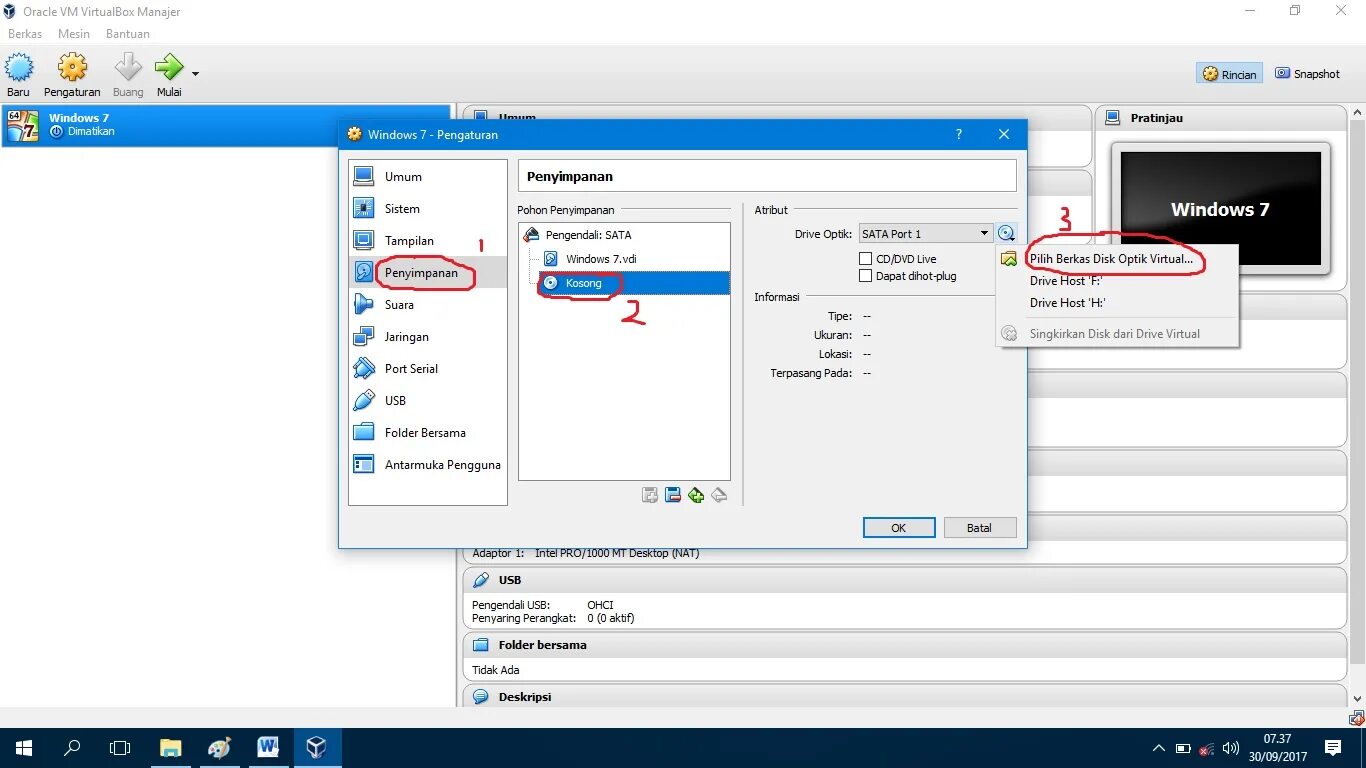1366x768 pixels.
Task: Click OK in the Pengaturan dialog
Action: [899, 528]
